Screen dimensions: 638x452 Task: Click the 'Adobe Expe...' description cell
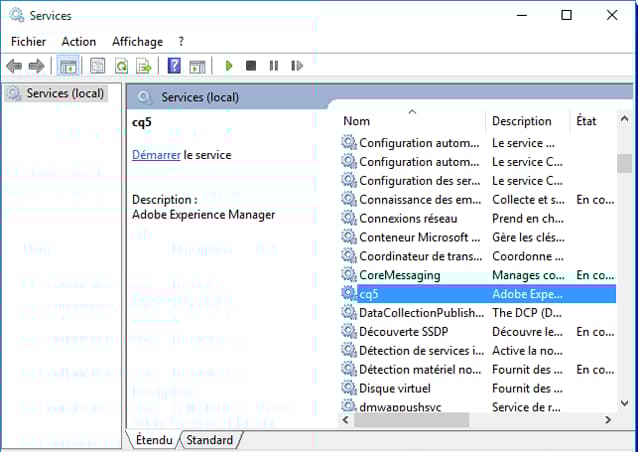pos(527,294)
